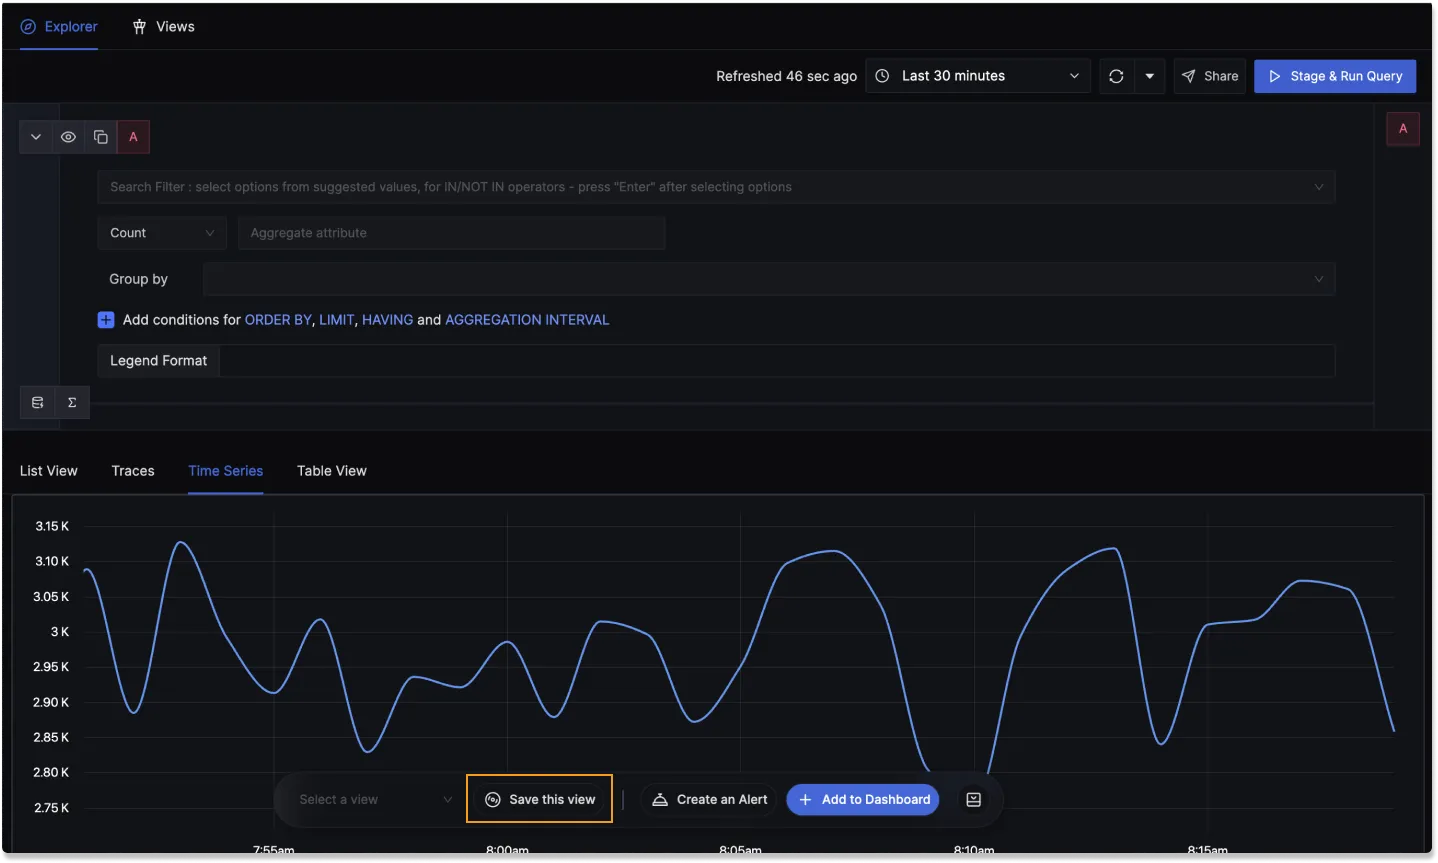Click the 3.15 K y-axis label
The height and width of the screenshot is (863, 1438).
pos(52,526)
